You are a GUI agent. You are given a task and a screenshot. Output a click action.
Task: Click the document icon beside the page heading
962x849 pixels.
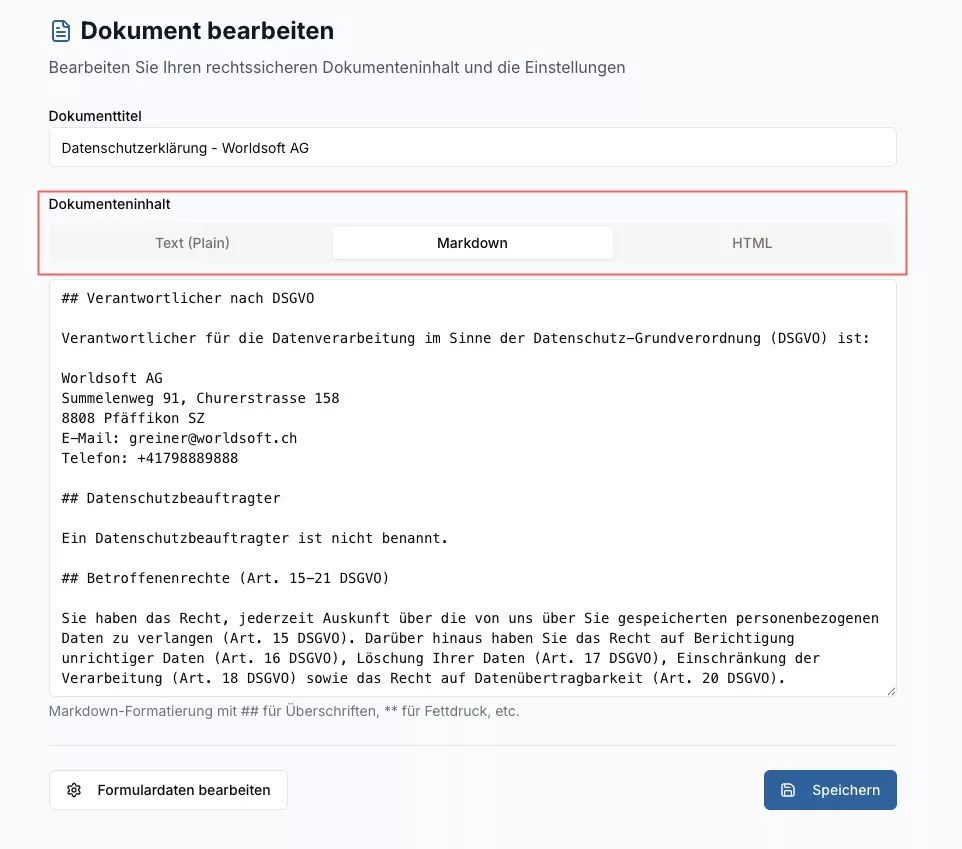coord(61,31)
